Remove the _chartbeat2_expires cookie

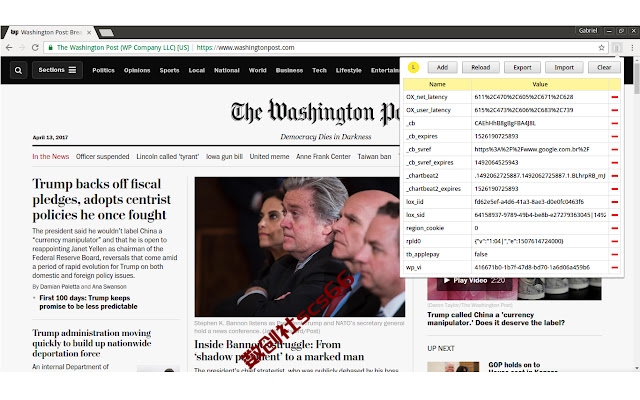click(614, 189)
